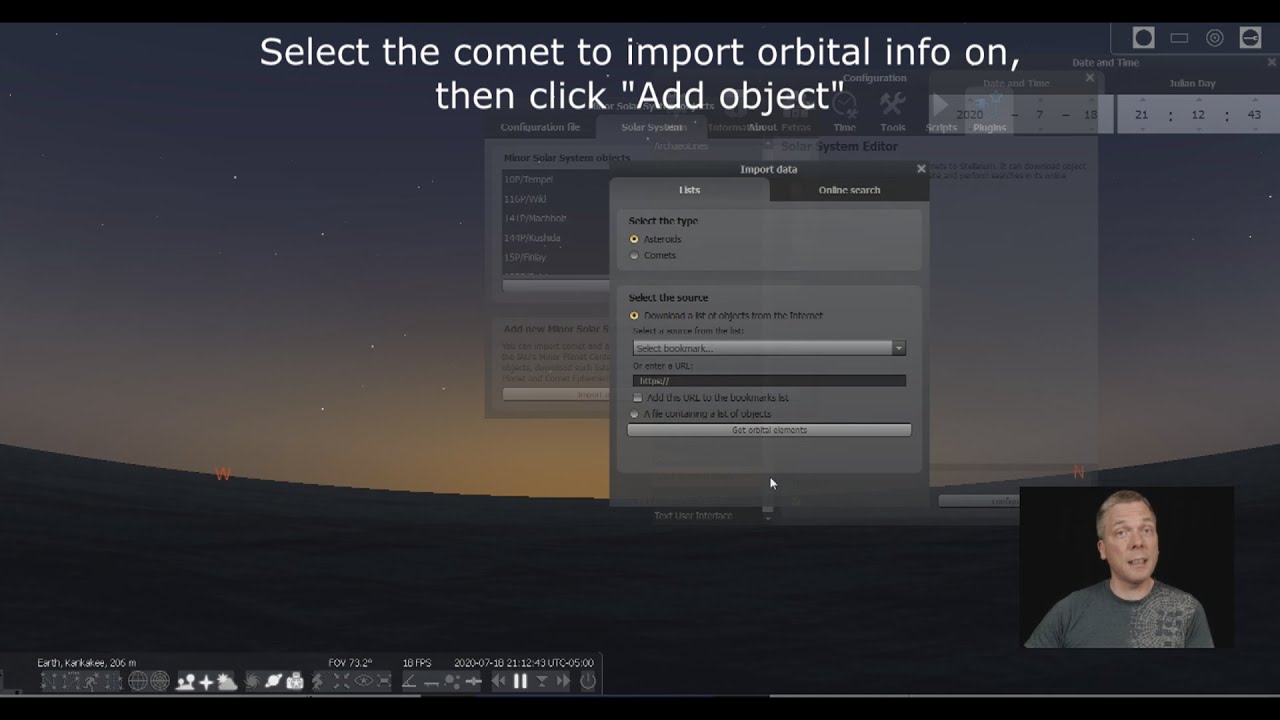Viewport: 1280px width, 720px height.
Task: Open oculars configuration icon top right
Action: pyautogui.click(x=1251, y=38)
